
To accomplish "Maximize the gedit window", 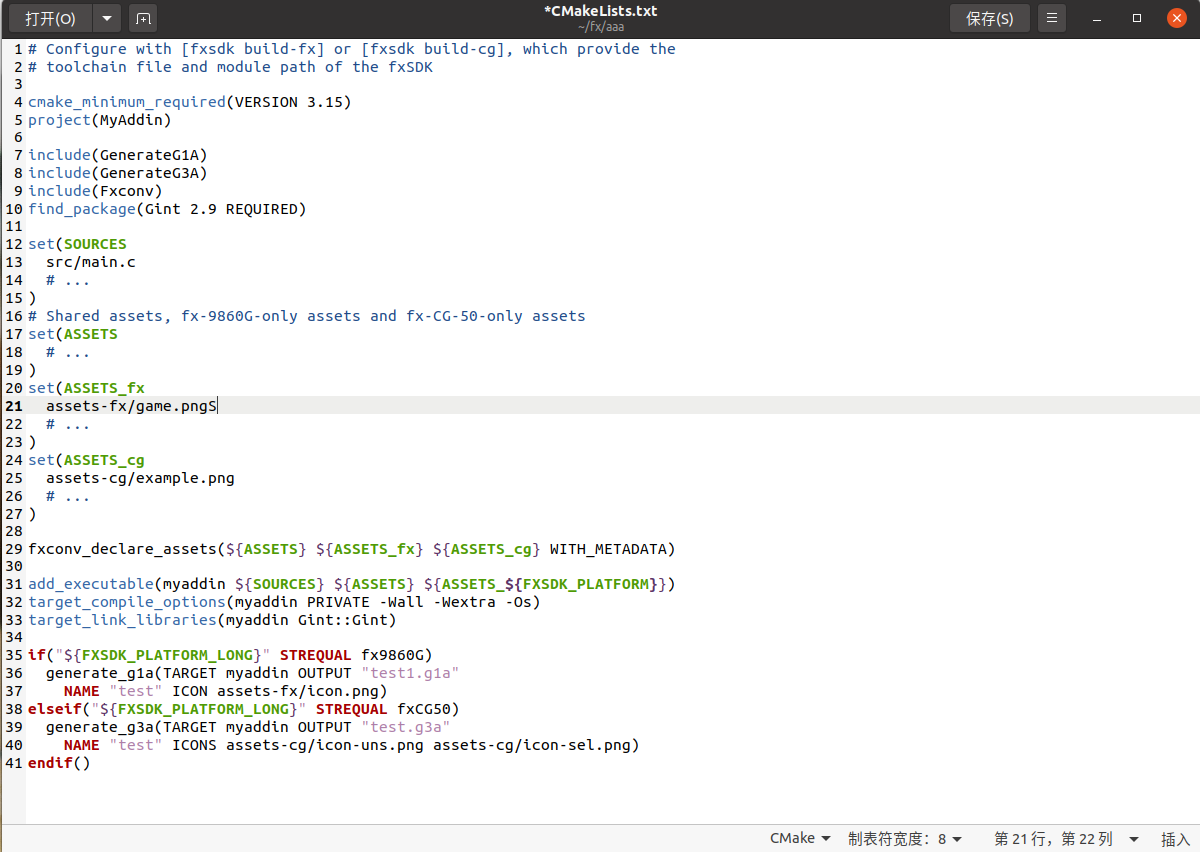I will [1137, 18].
